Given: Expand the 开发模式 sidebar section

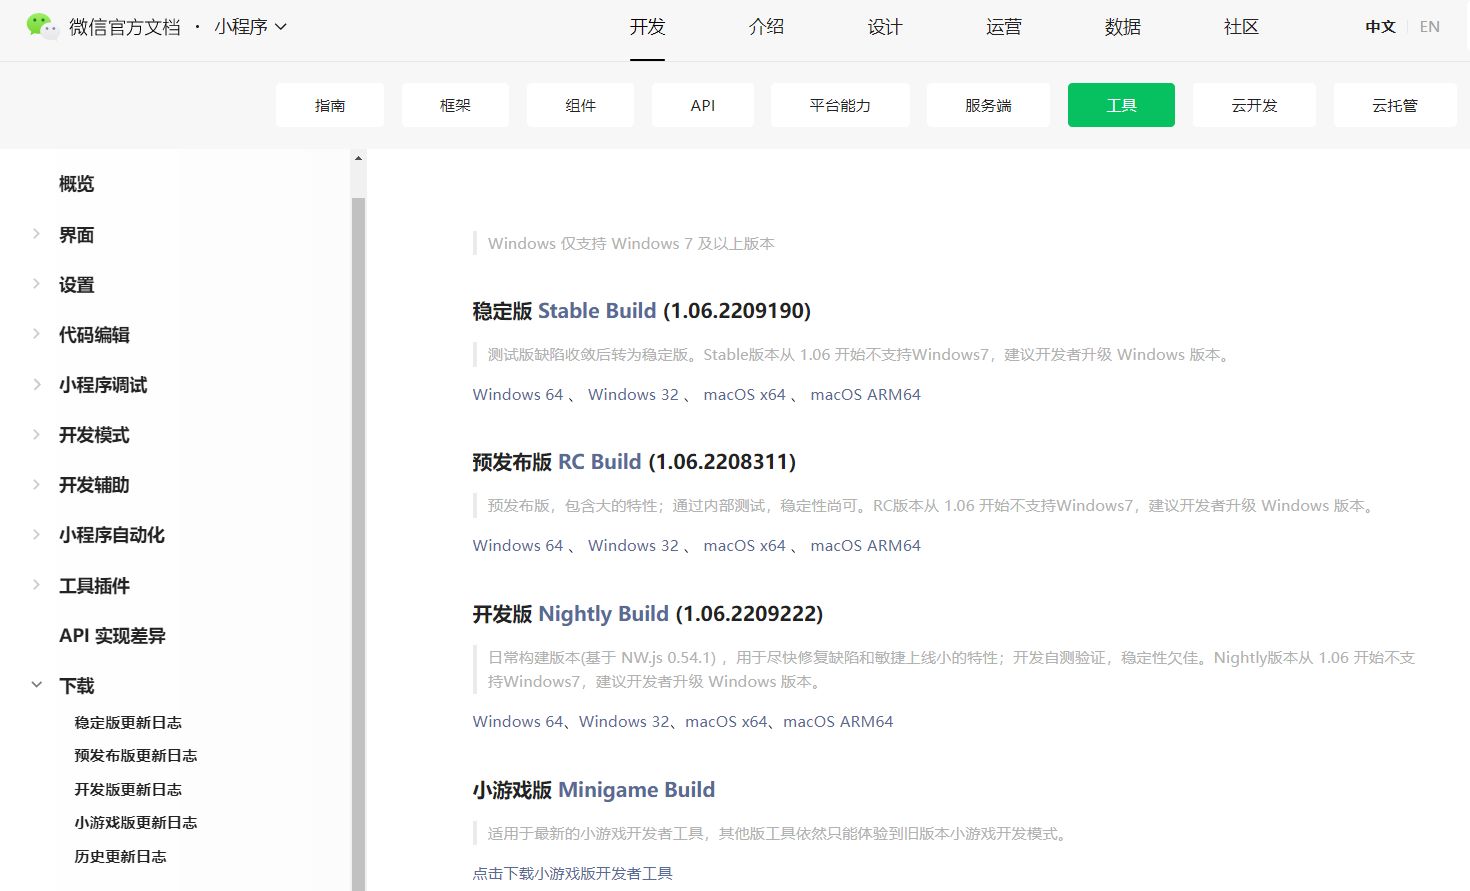Looking at the screenshot, I should click(x=36, y=434).
